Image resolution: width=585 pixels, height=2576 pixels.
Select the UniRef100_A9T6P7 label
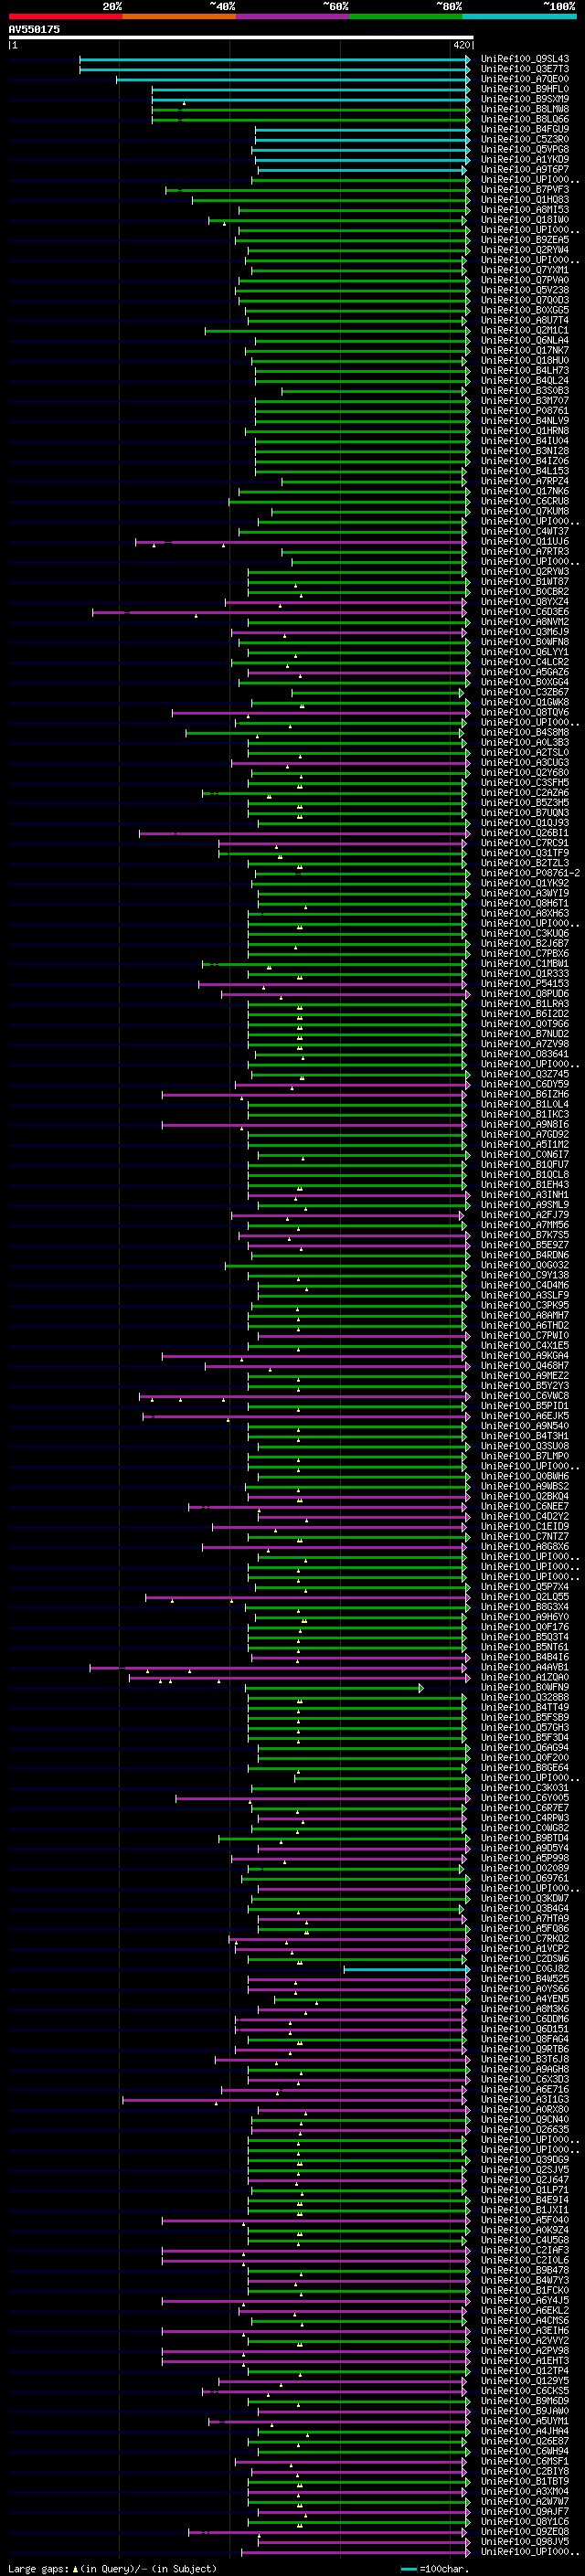click(525, 170)
